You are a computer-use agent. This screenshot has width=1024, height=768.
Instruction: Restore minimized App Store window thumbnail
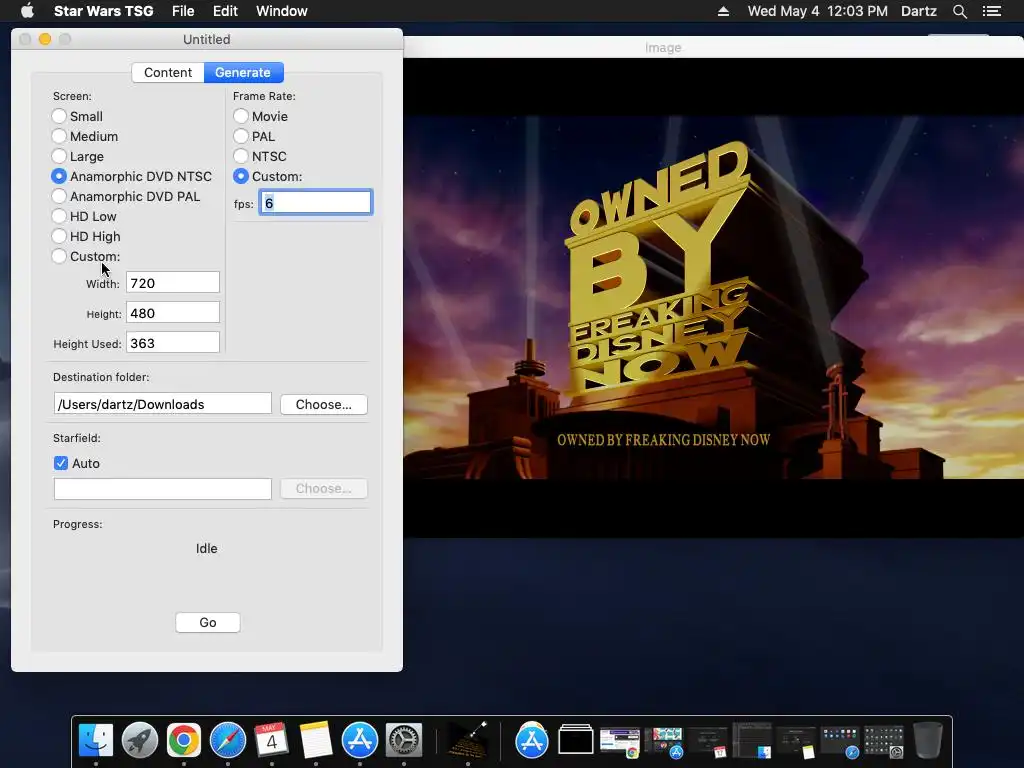664,742
